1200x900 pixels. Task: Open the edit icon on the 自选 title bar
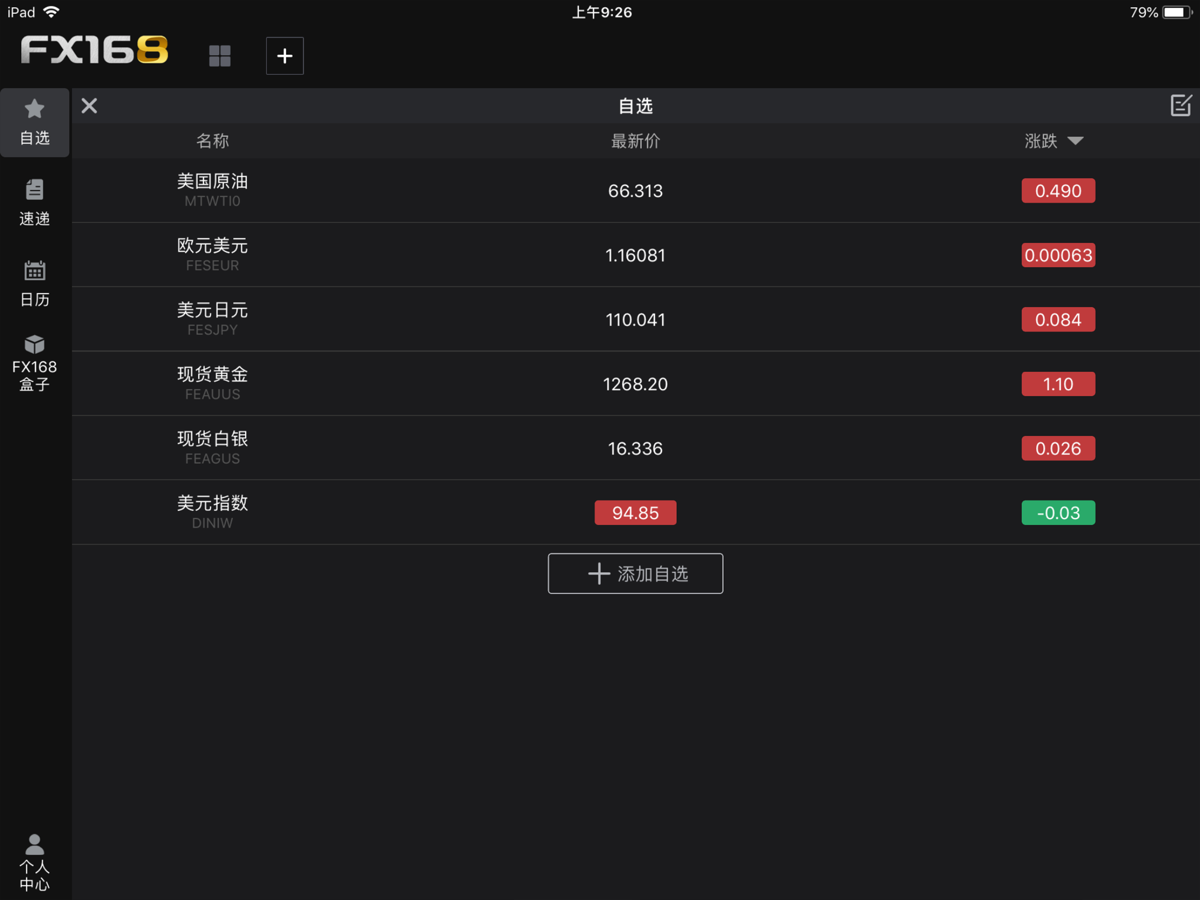click(1181, 105)
